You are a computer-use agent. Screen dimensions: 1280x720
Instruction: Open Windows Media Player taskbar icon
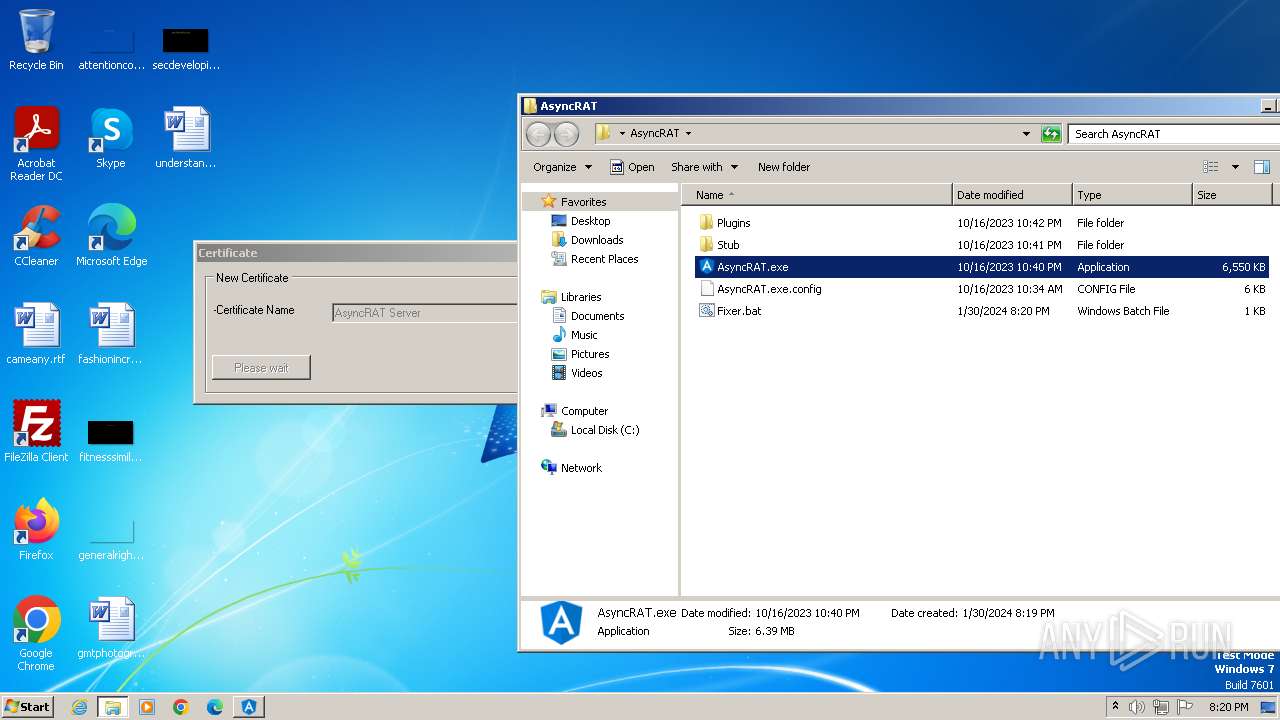147,707
